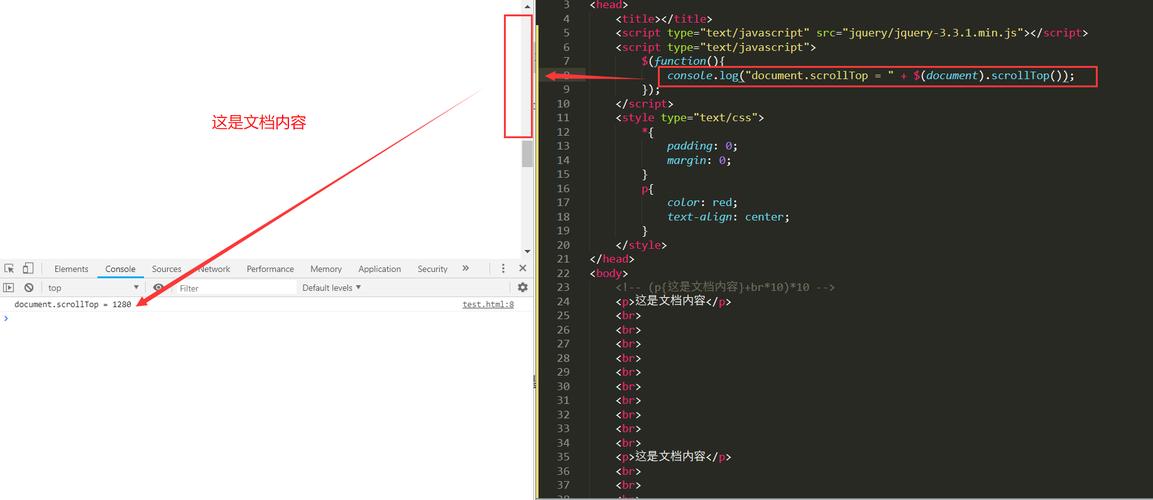Open the Application tab
This screenshot has height=500, width=1153.
[379, 269]
